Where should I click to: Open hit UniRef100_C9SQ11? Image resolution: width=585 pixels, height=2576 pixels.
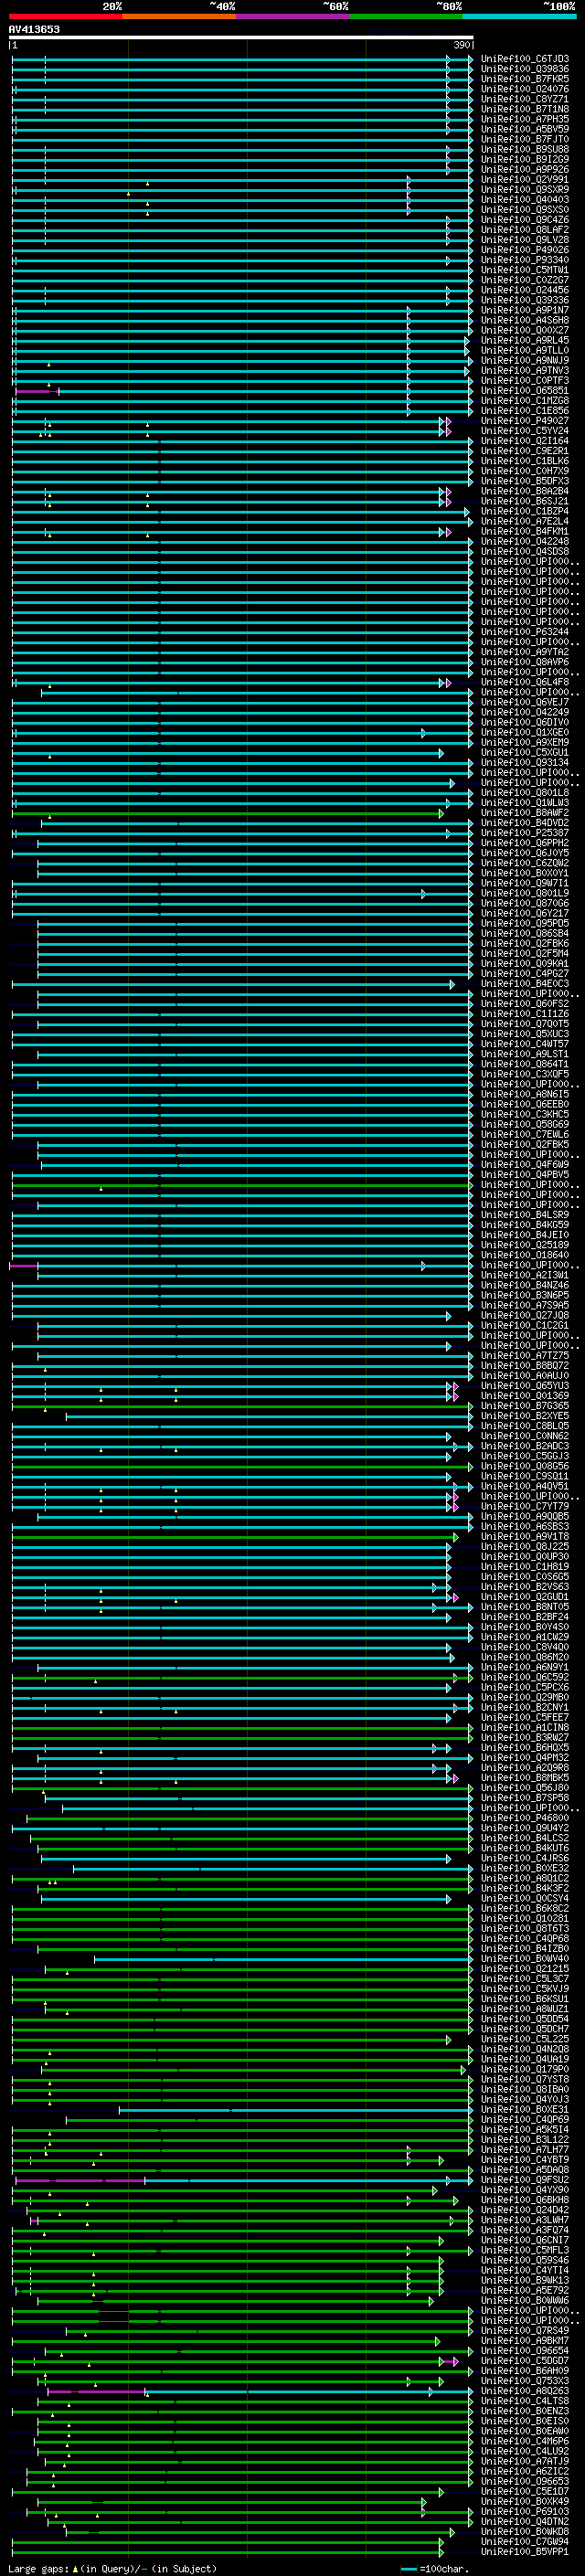click(525, 1476)
